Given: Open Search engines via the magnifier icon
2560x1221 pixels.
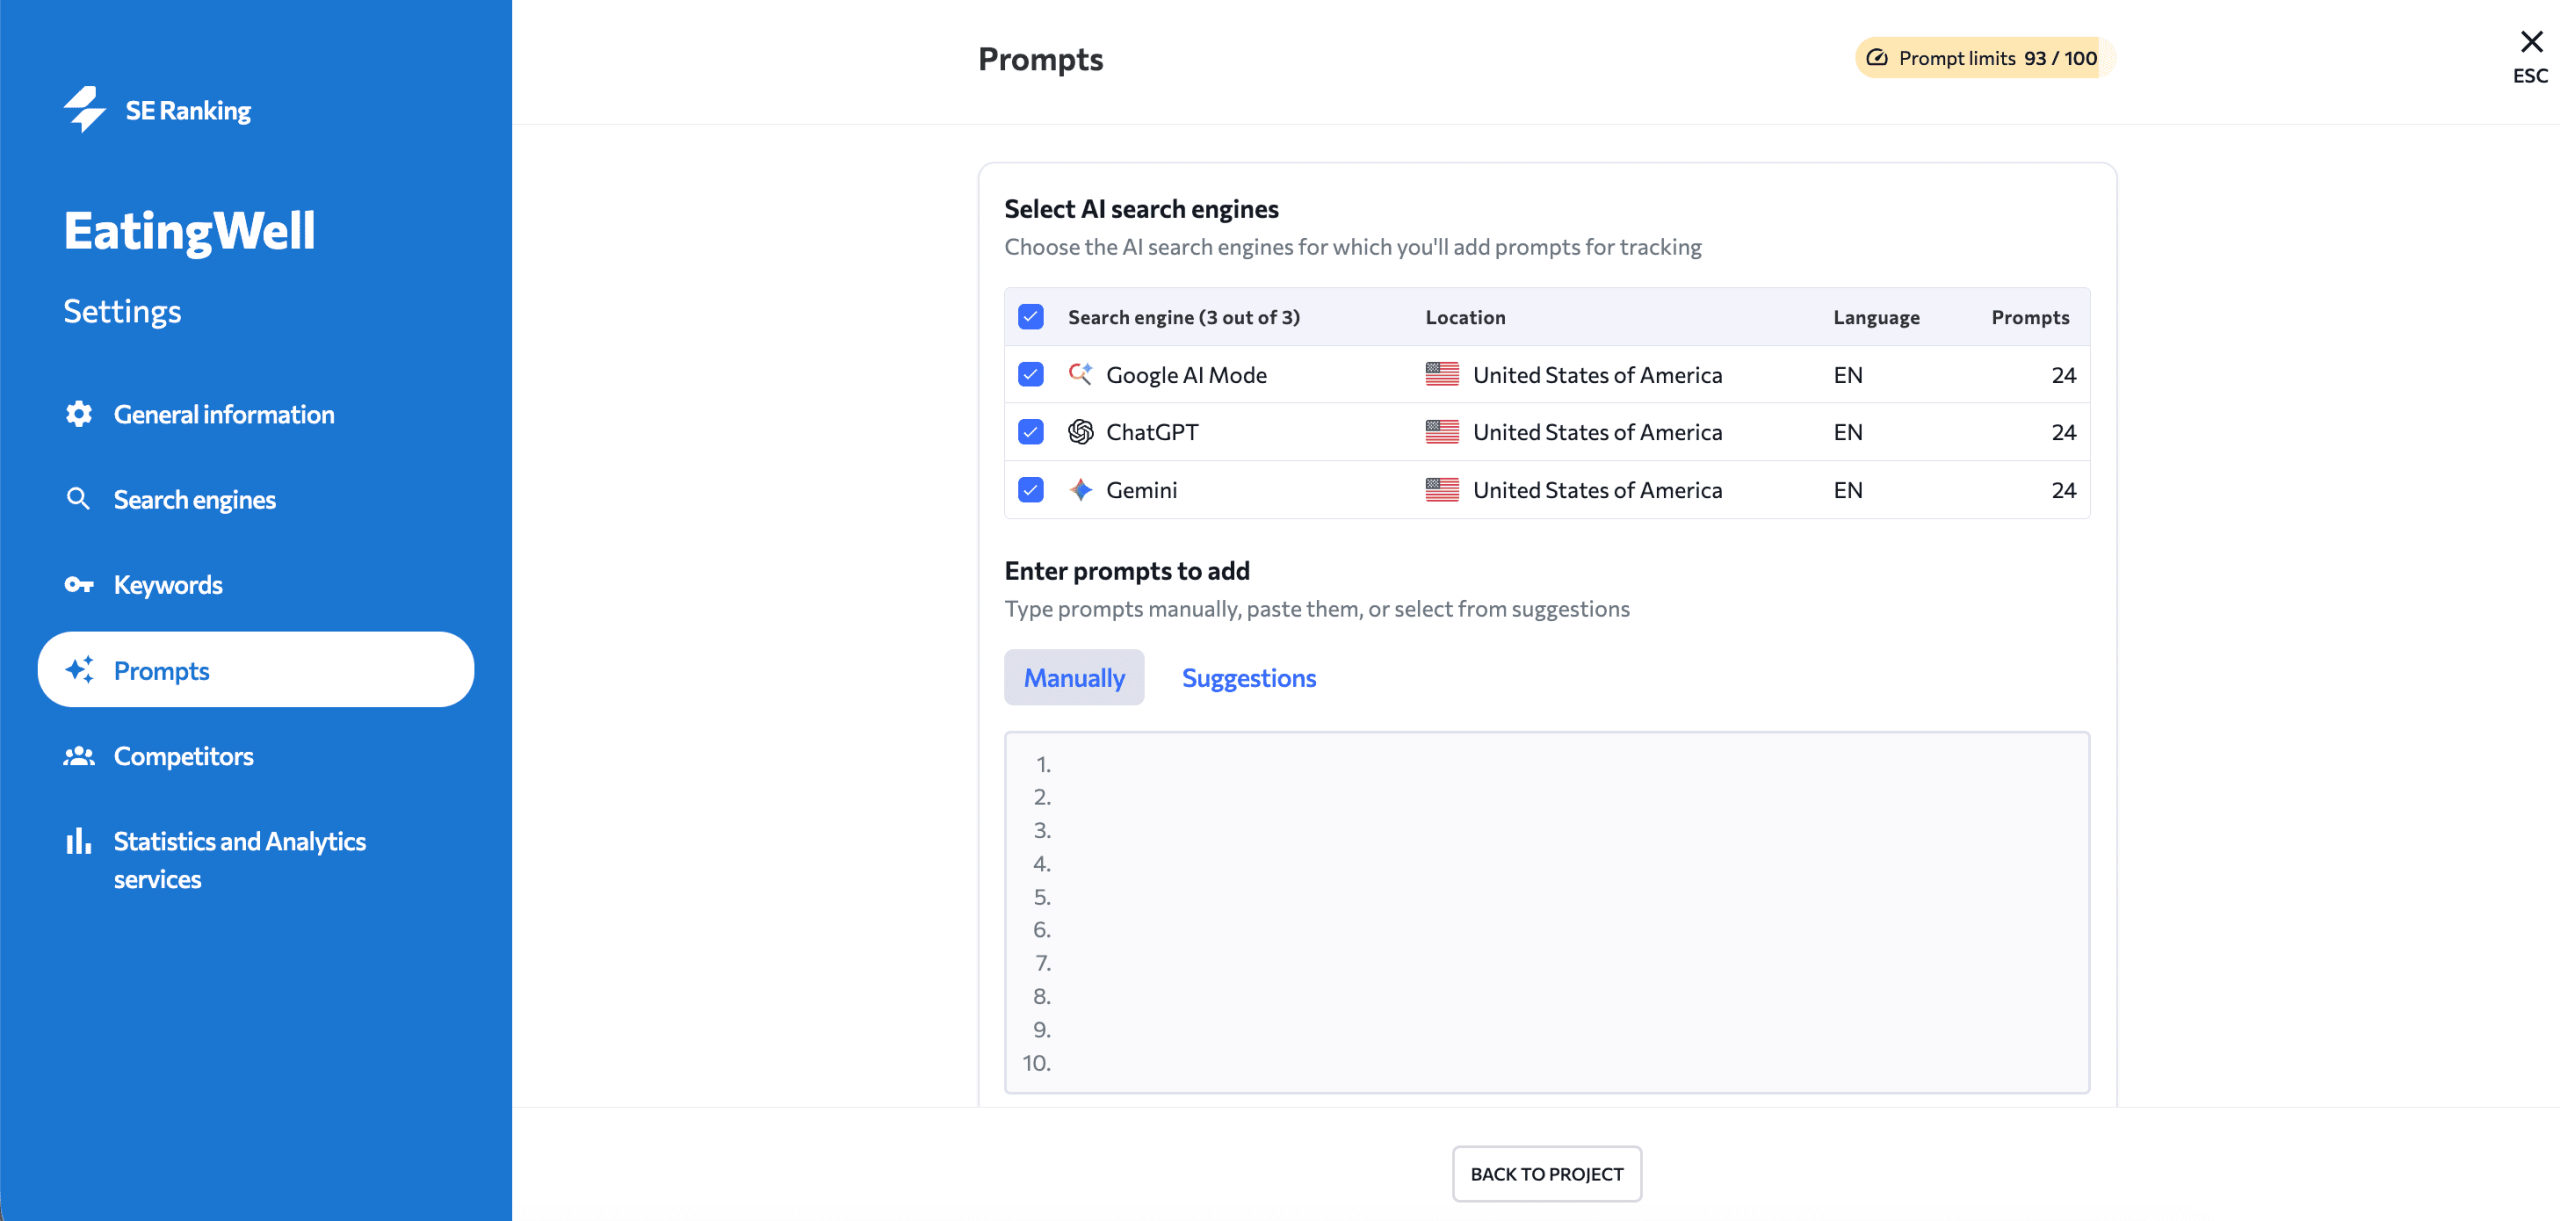Looking at the screenshot, I should click(x=78, y=498).
